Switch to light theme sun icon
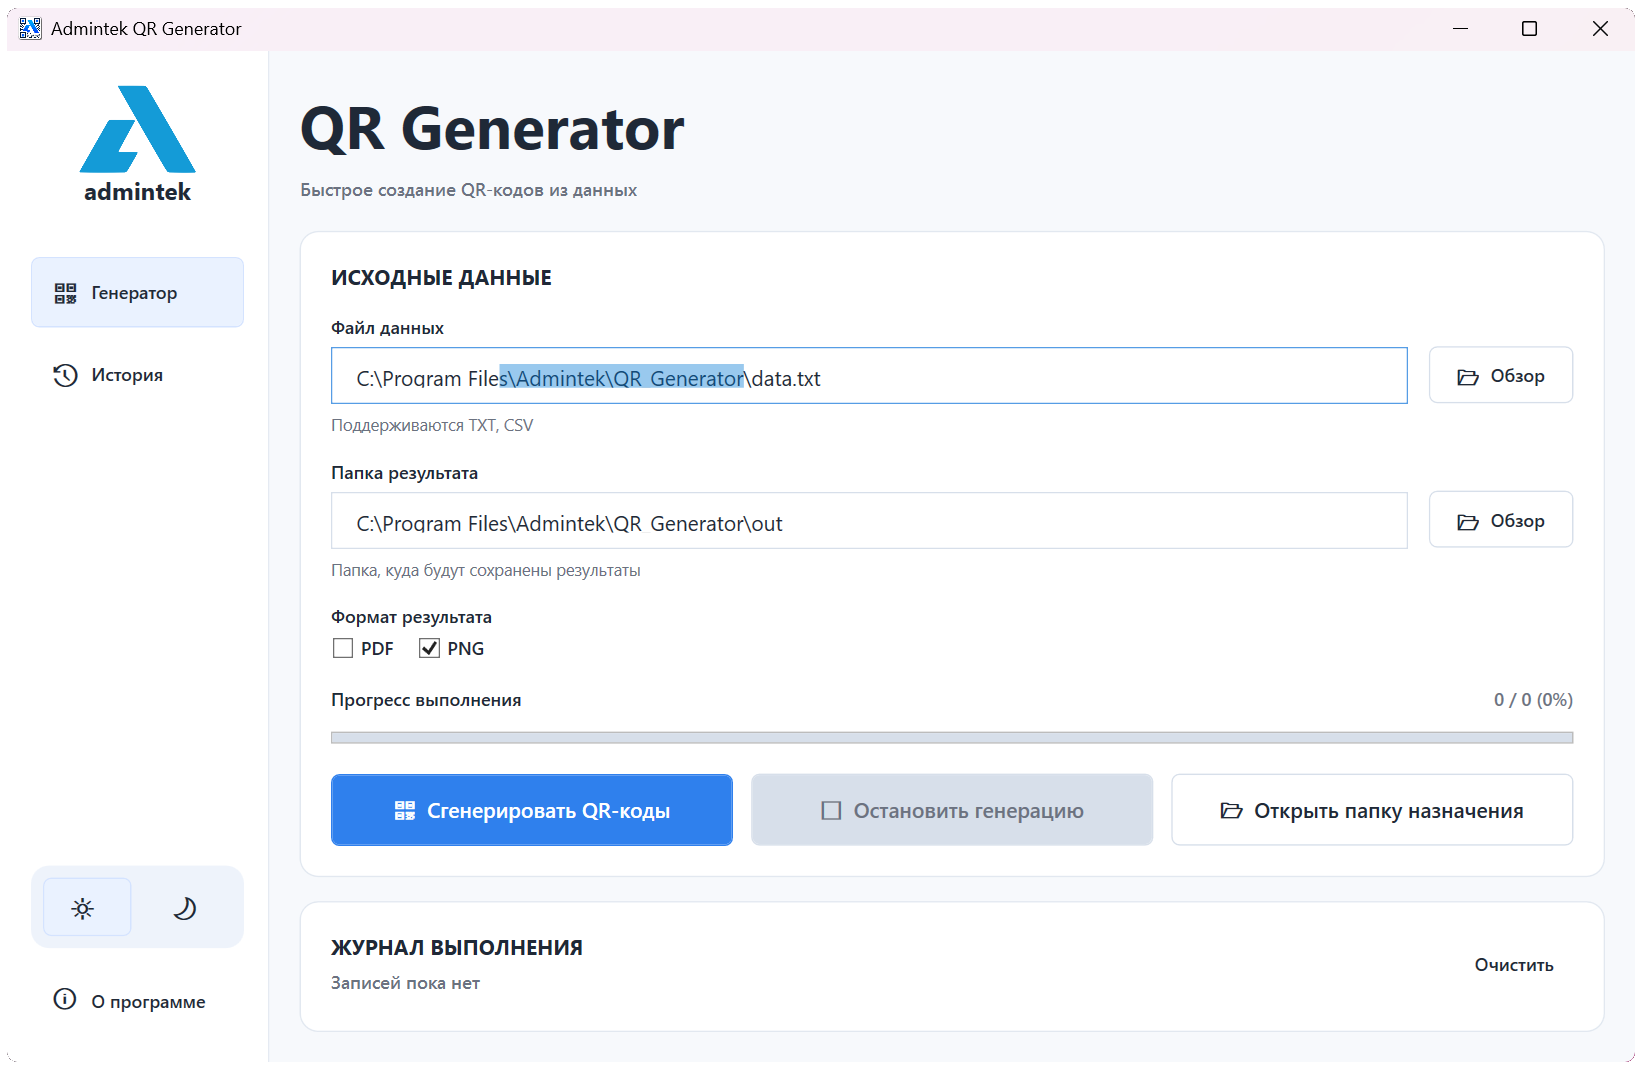The height and width of the screenshot is (1067, 1645). pos(87,907)
